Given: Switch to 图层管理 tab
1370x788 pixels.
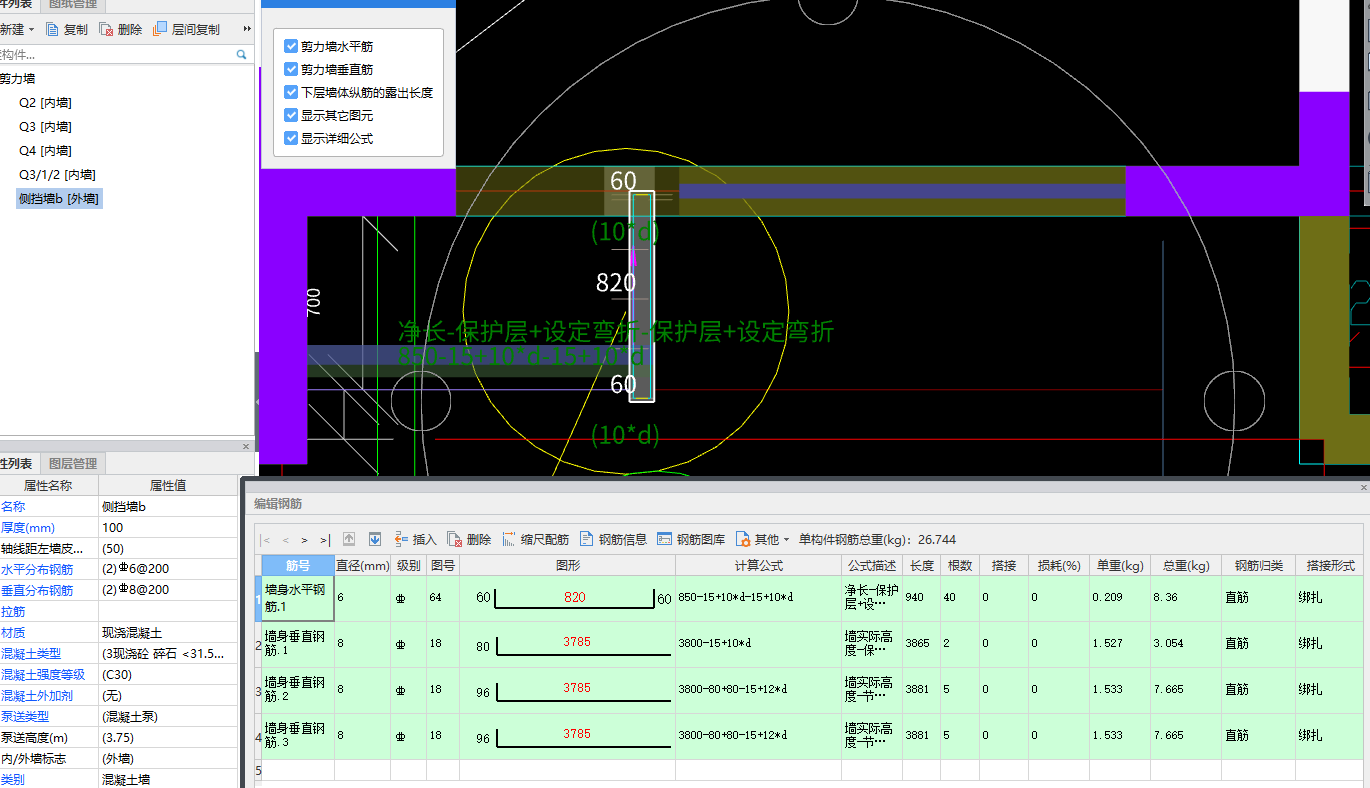Looking at the screenshot, I should tap(73, 463).
